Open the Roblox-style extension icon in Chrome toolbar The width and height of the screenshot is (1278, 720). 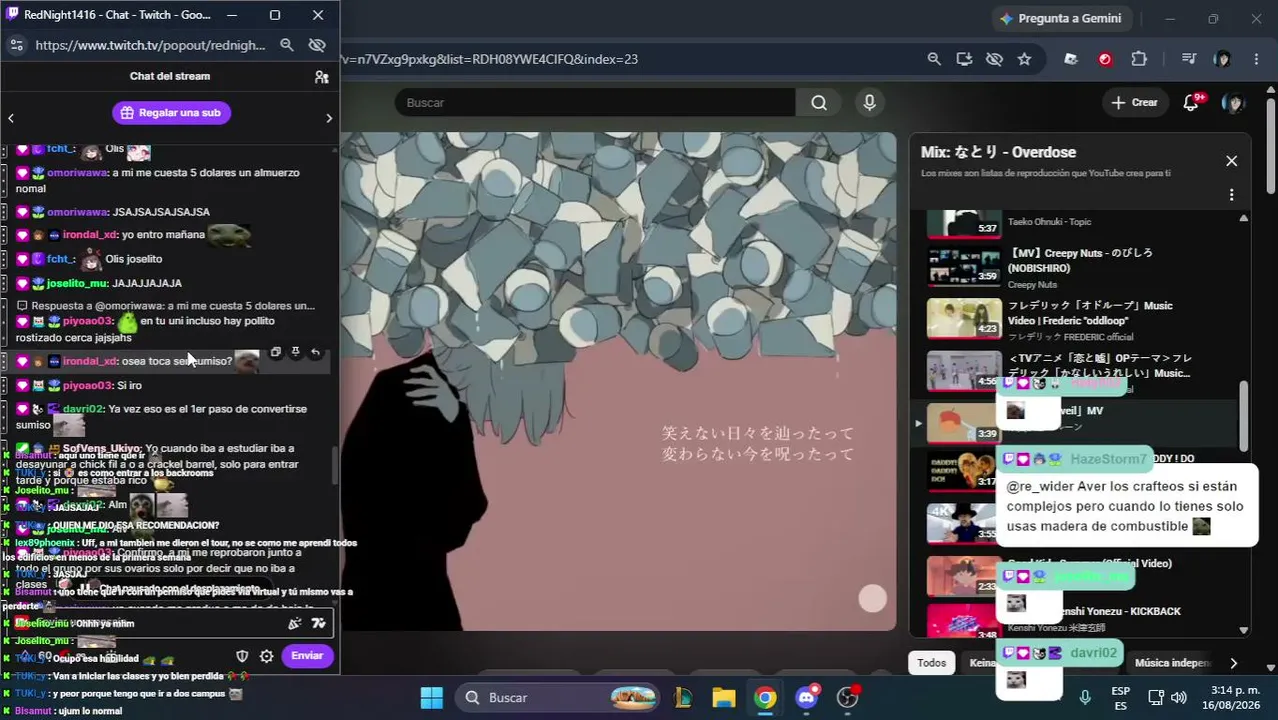tap(1071, 59)
